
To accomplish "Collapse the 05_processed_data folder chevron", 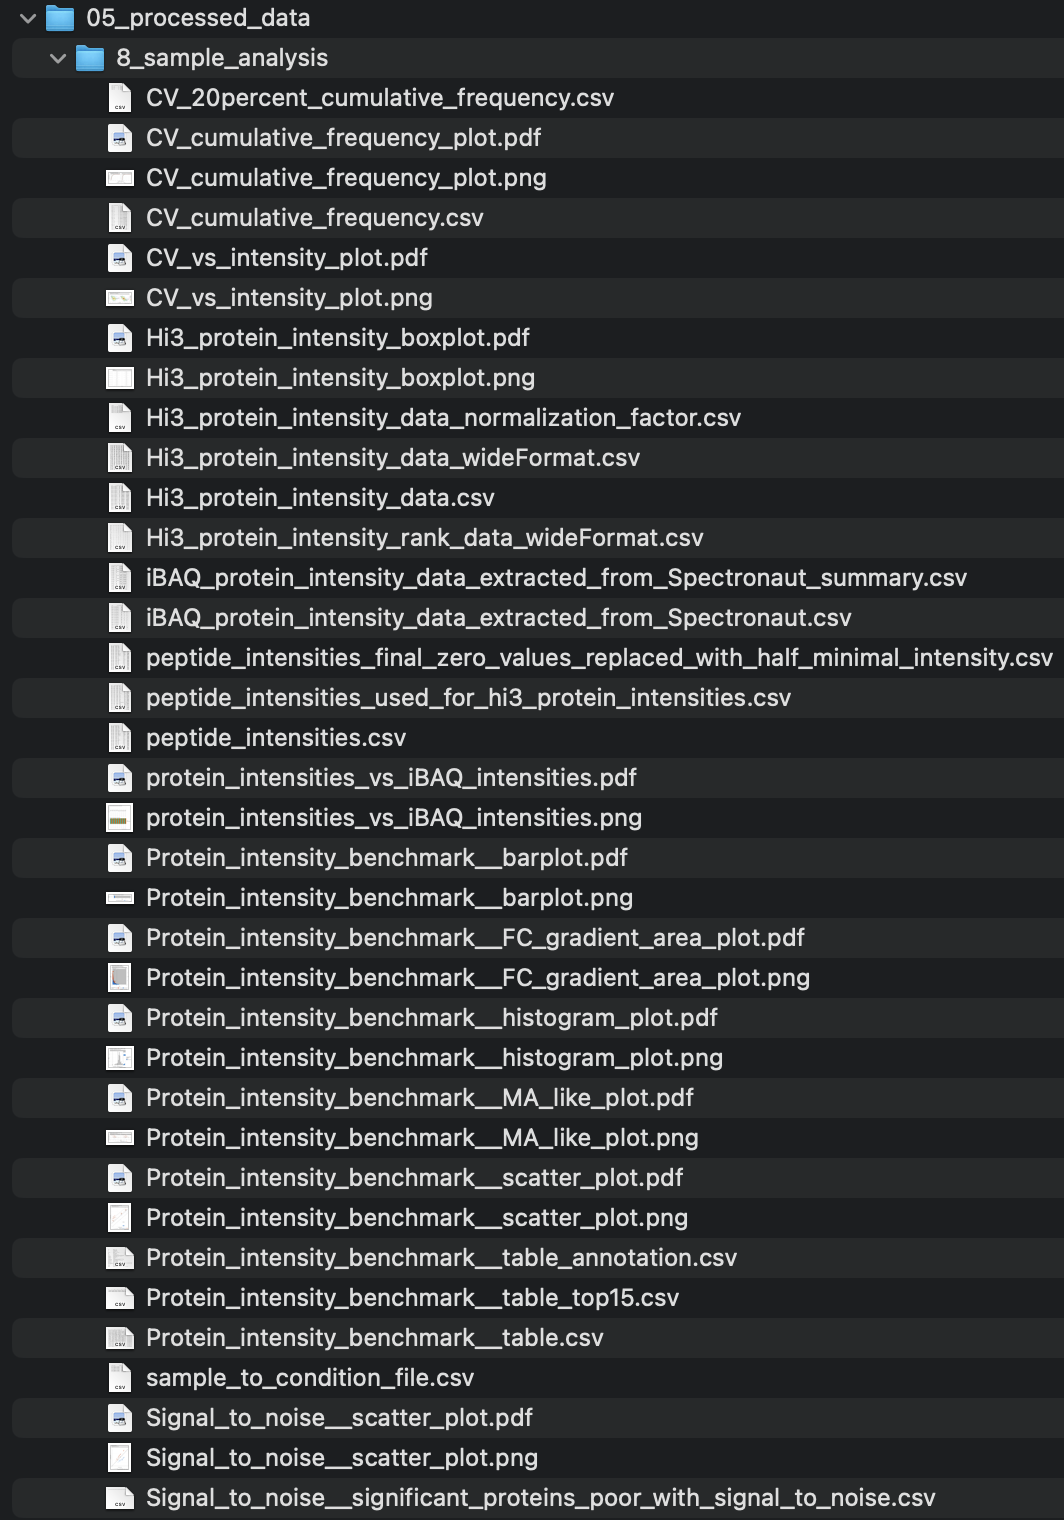I will pyautogui.click(x=28, y=18).
